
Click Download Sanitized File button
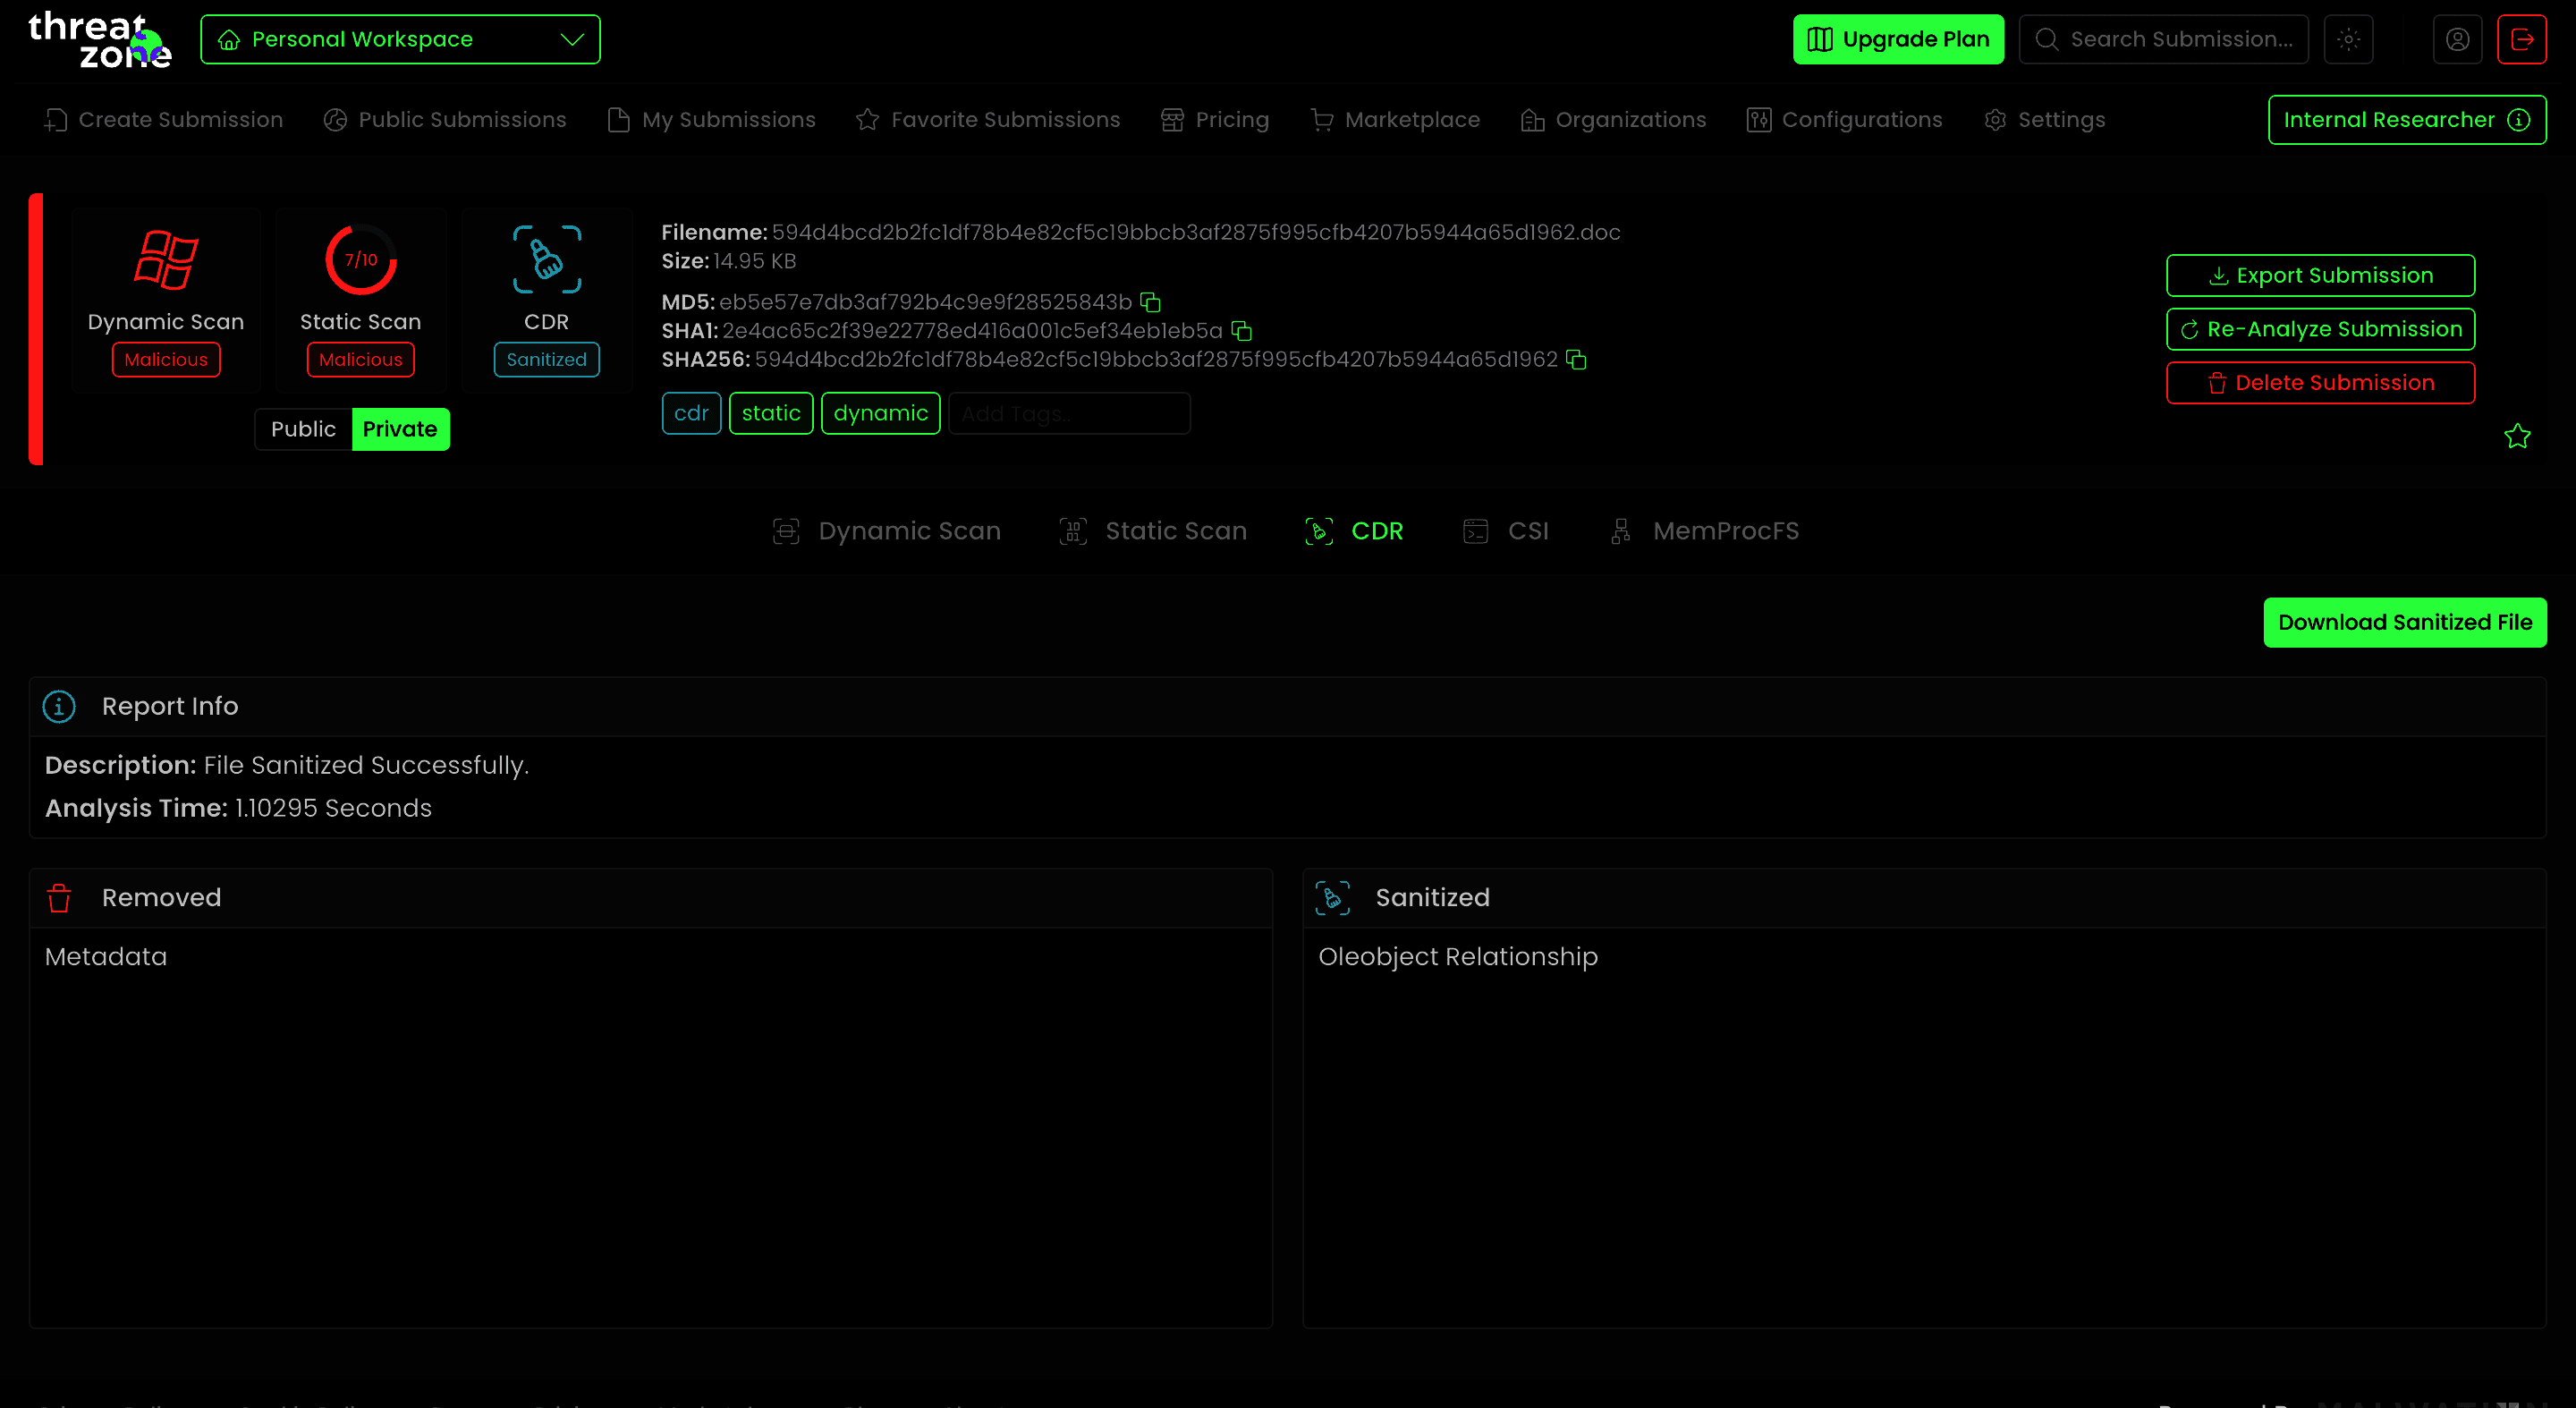[x=2404, y=622]
